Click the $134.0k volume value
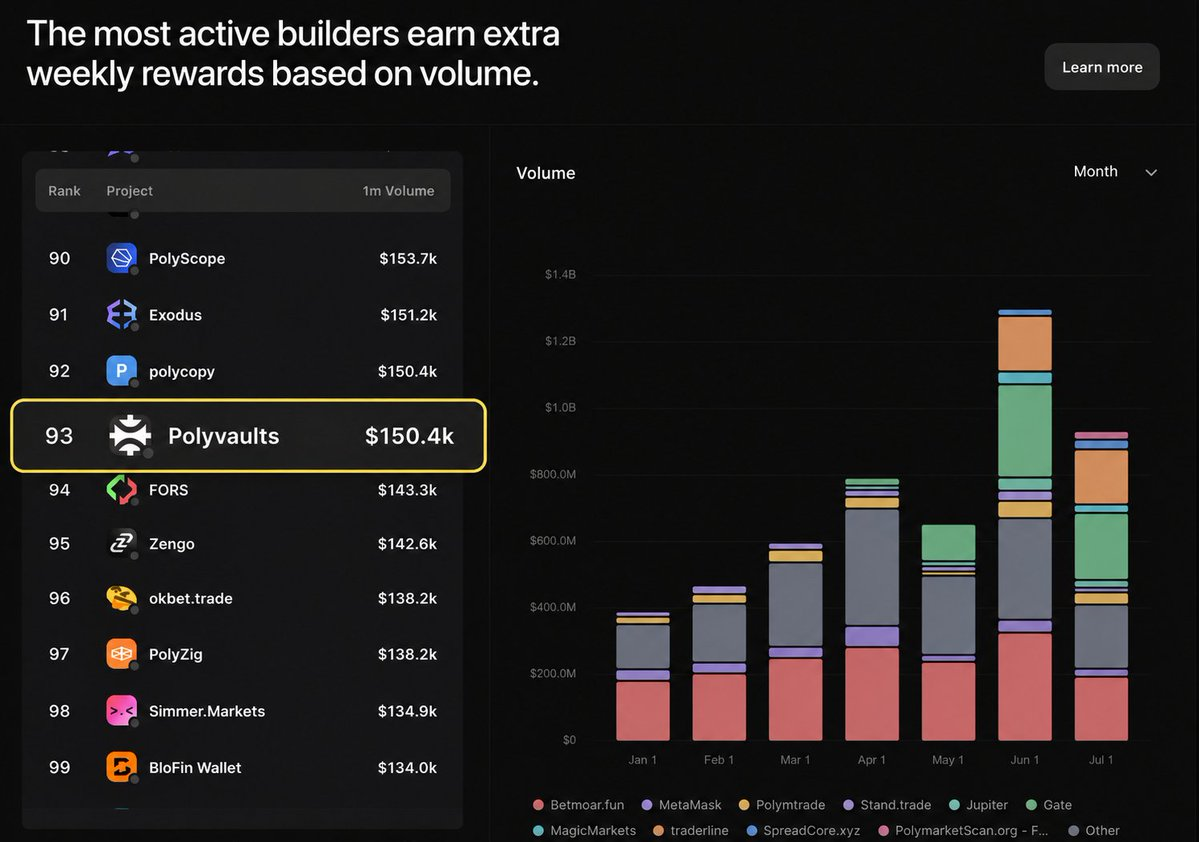The image size is (1199, 842). [408, 768]
